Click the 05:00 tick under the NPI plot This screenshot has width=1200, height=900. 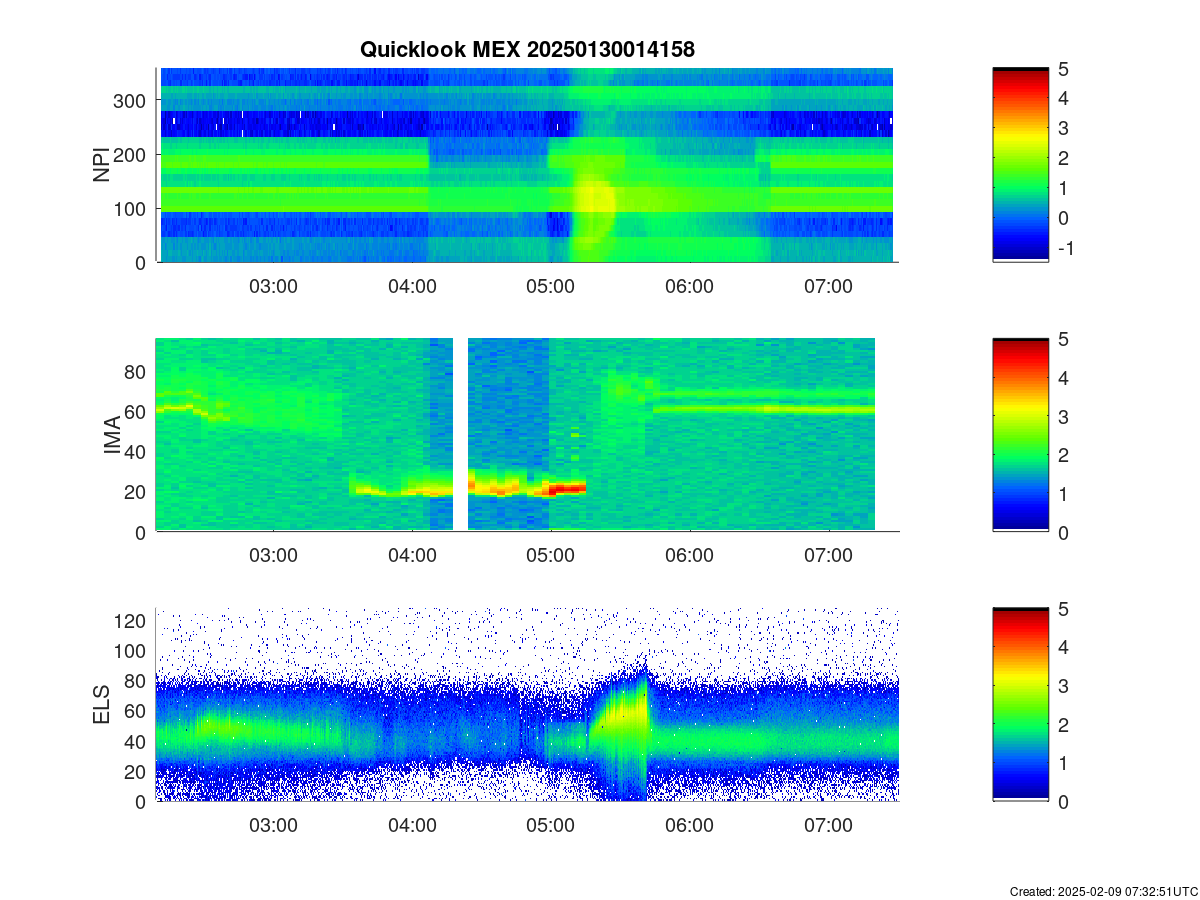tap(551, 286)
